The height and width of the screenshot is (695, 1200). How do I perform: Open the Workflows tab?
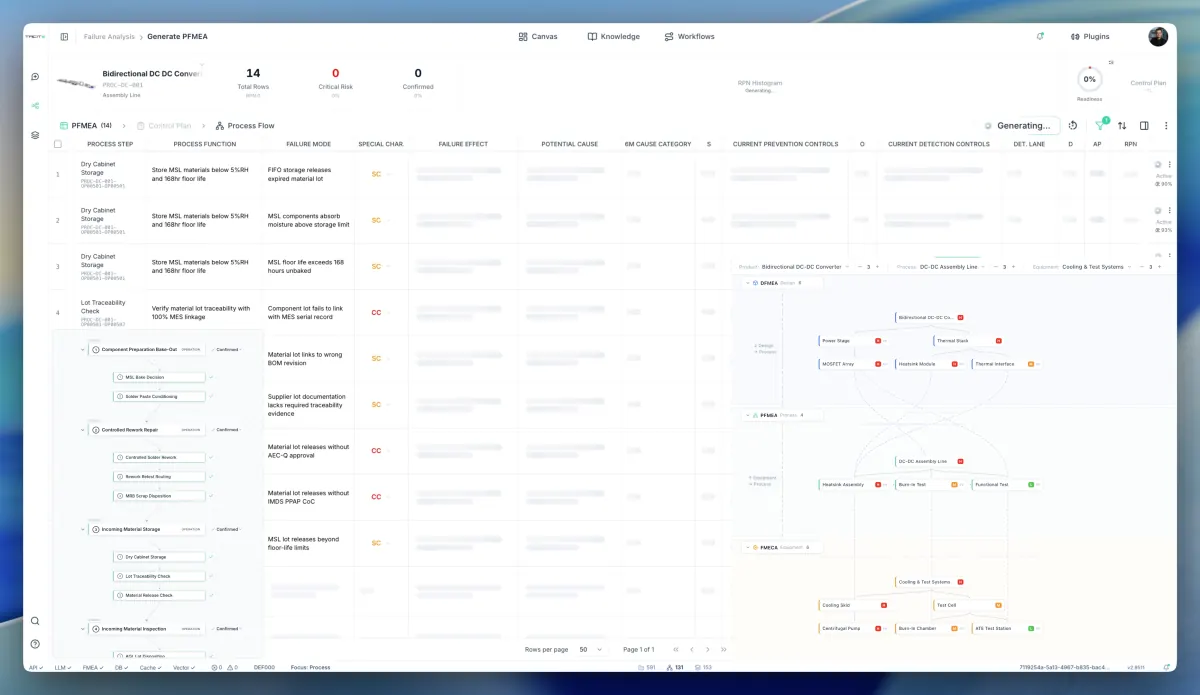coord(690,36)
